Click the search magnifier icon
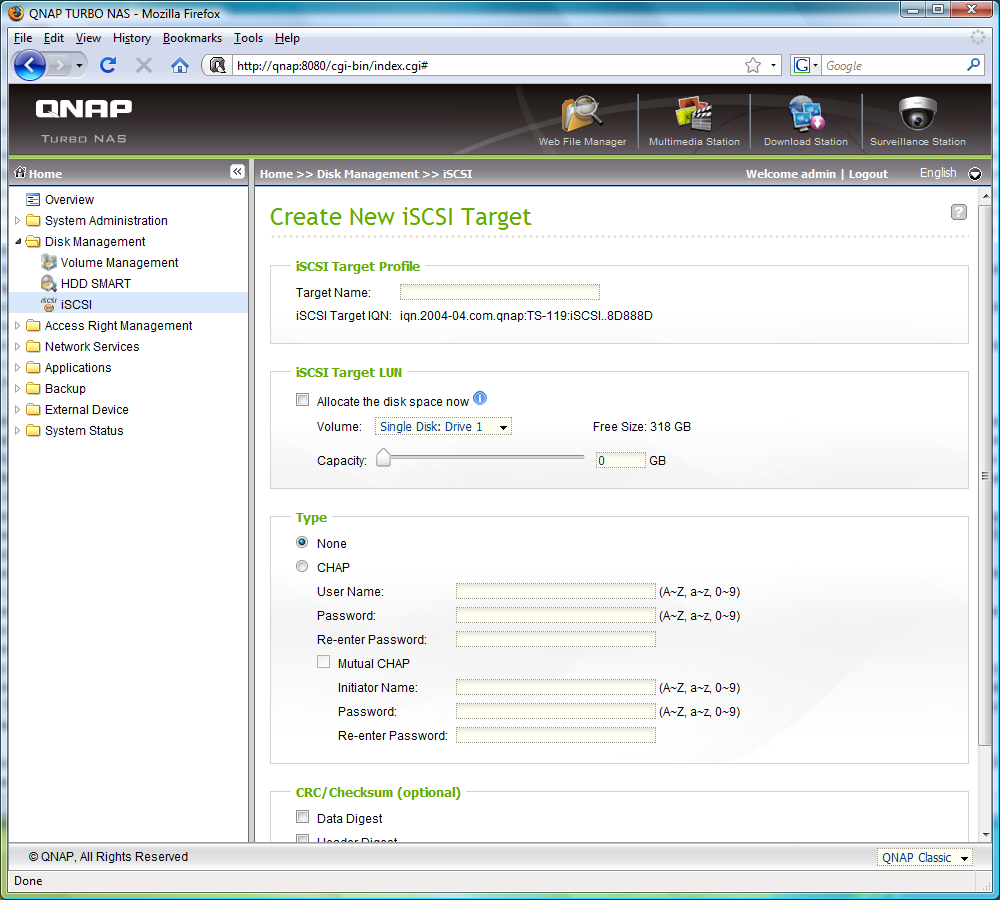 click(x=973, y=65)
